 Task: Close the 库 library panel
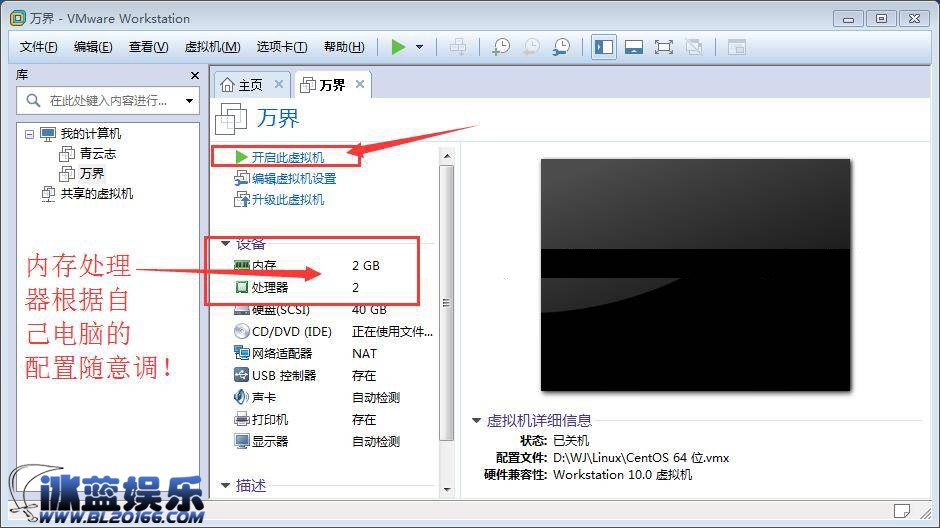pos(194,76)
